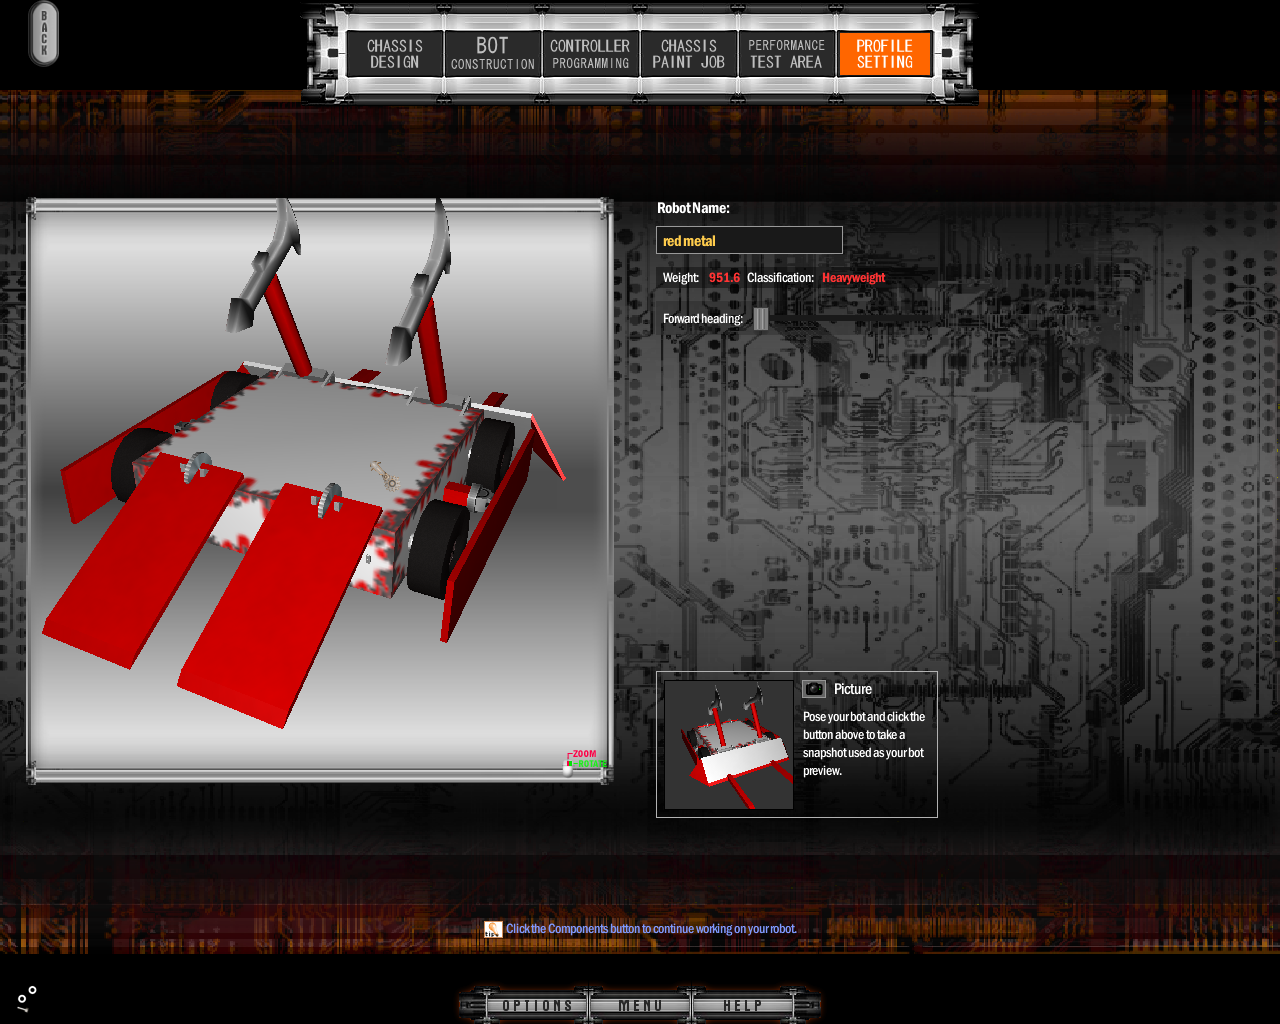This screenshot has height=1024, width=1280.
Task: Click the Forward heading slider handle
Action: click(x=761, y=319)
